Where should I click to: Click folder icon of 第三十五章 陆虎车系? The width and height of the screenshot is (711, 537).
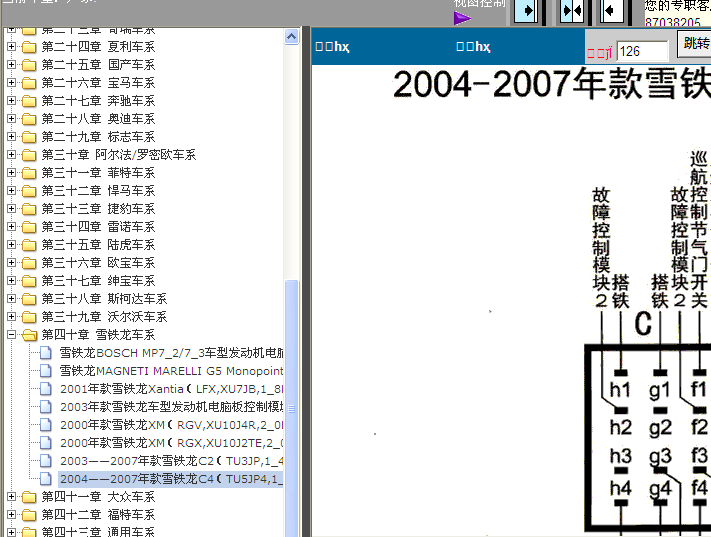point(29,245)
